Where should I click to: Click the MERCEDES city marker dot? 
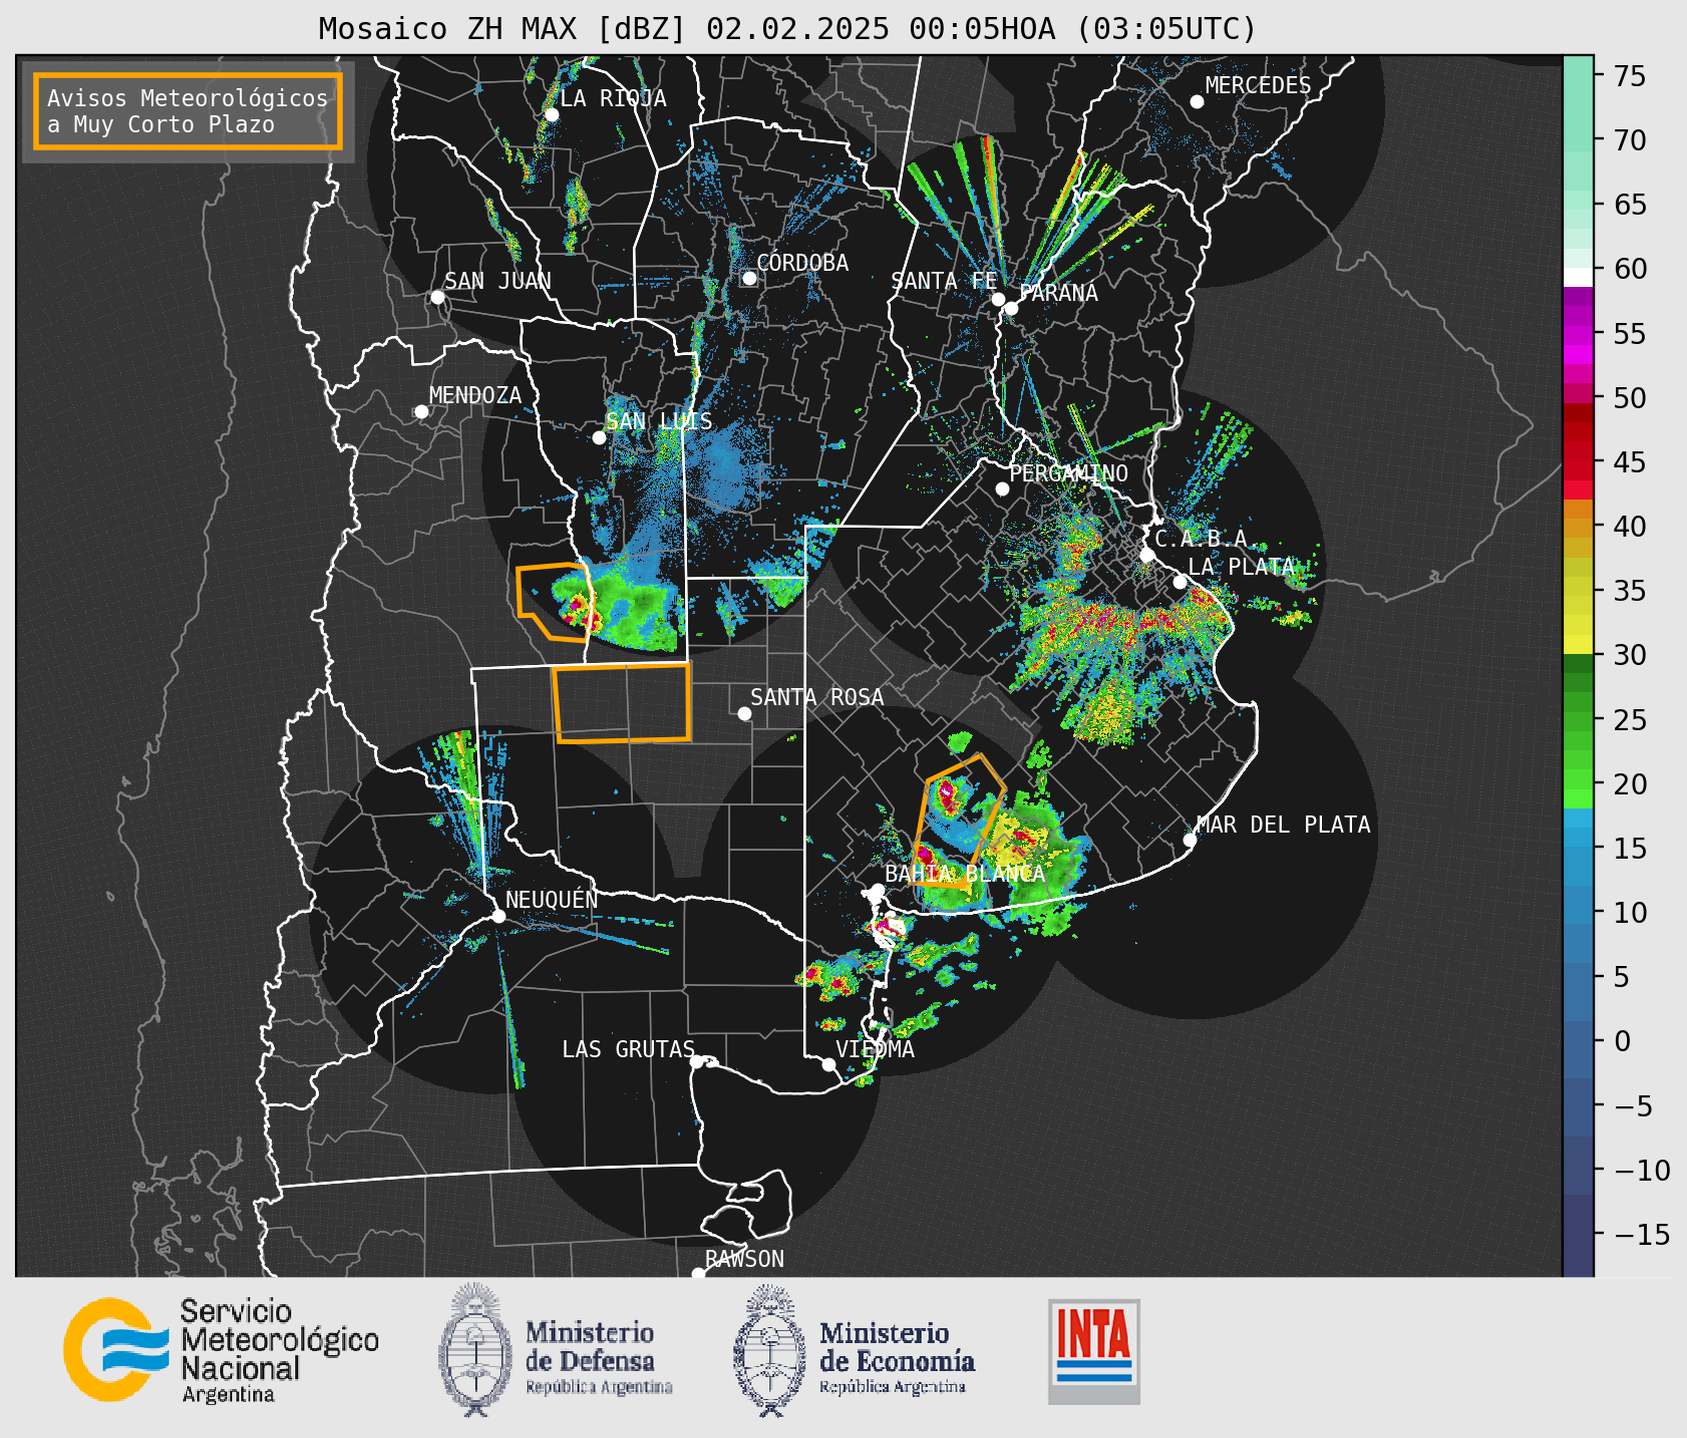pos(1197,102)
